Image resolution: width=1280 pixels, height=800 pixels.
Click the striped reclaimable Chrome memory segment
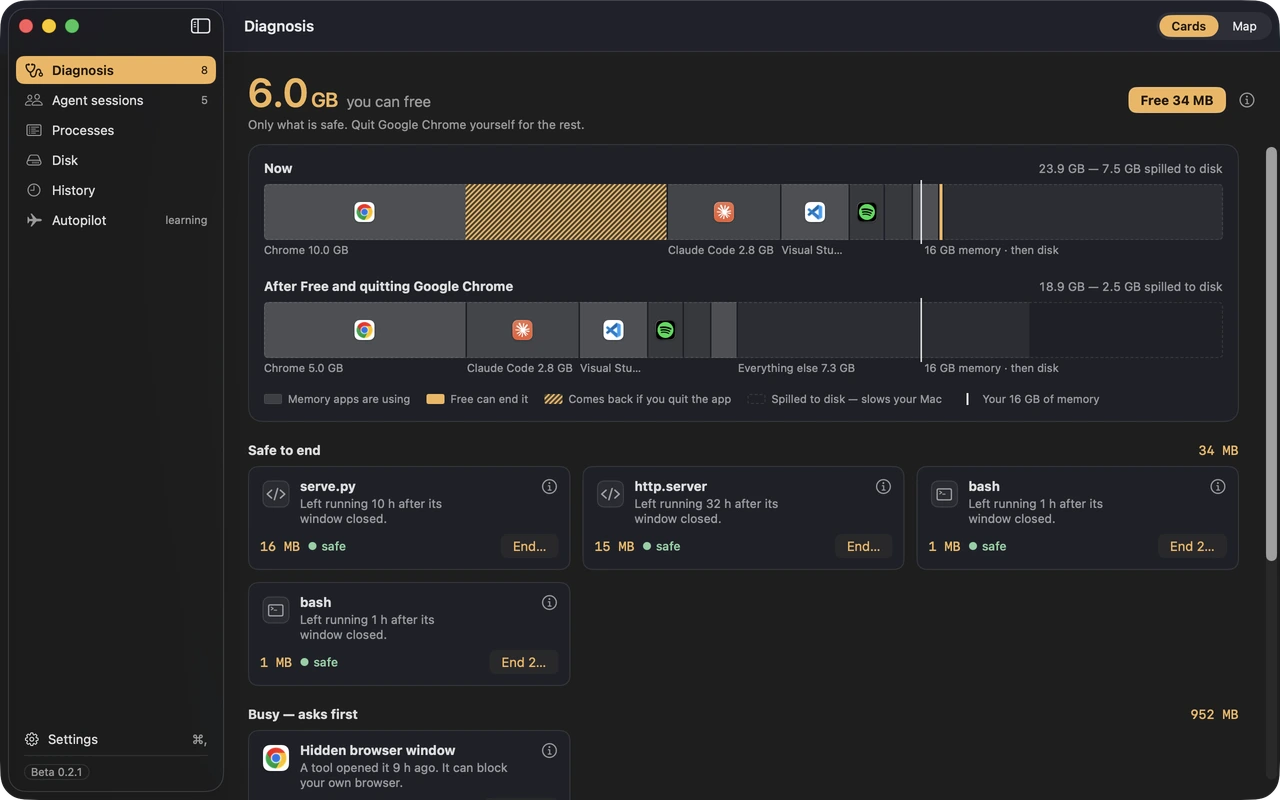coord(566,212)
